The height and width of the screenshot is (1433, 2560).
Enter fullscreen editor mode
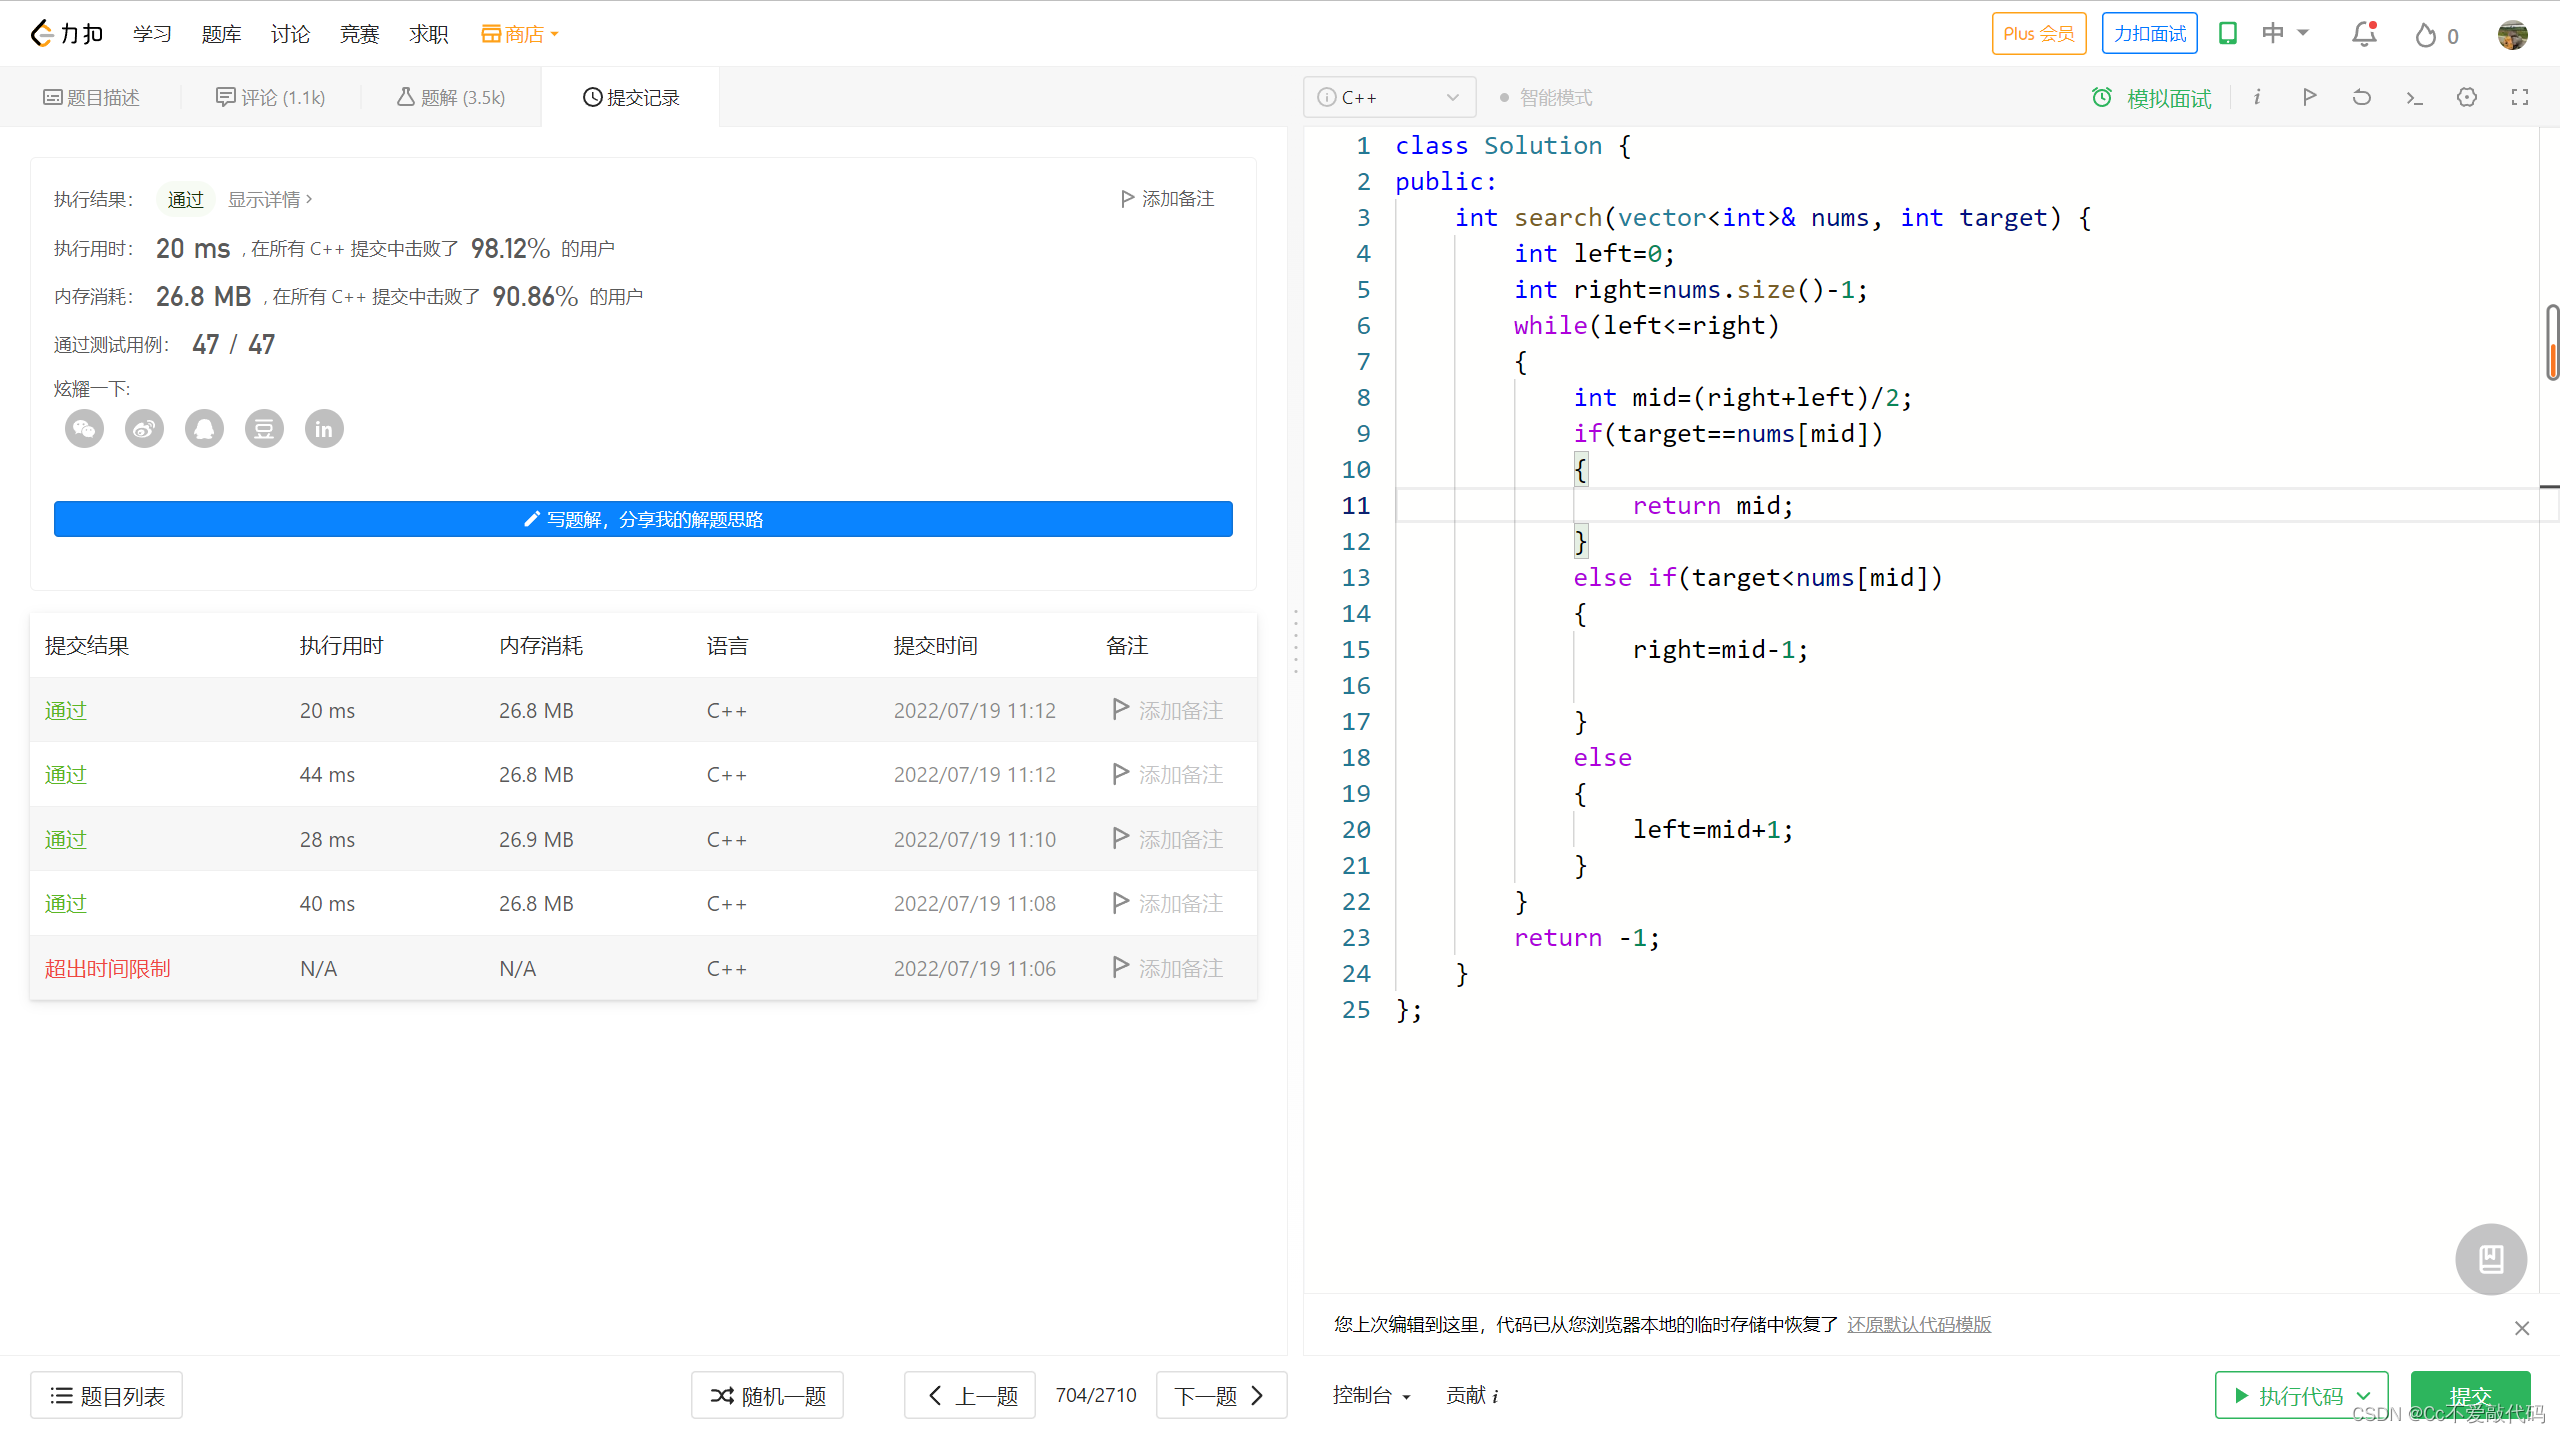point(2520,97)
